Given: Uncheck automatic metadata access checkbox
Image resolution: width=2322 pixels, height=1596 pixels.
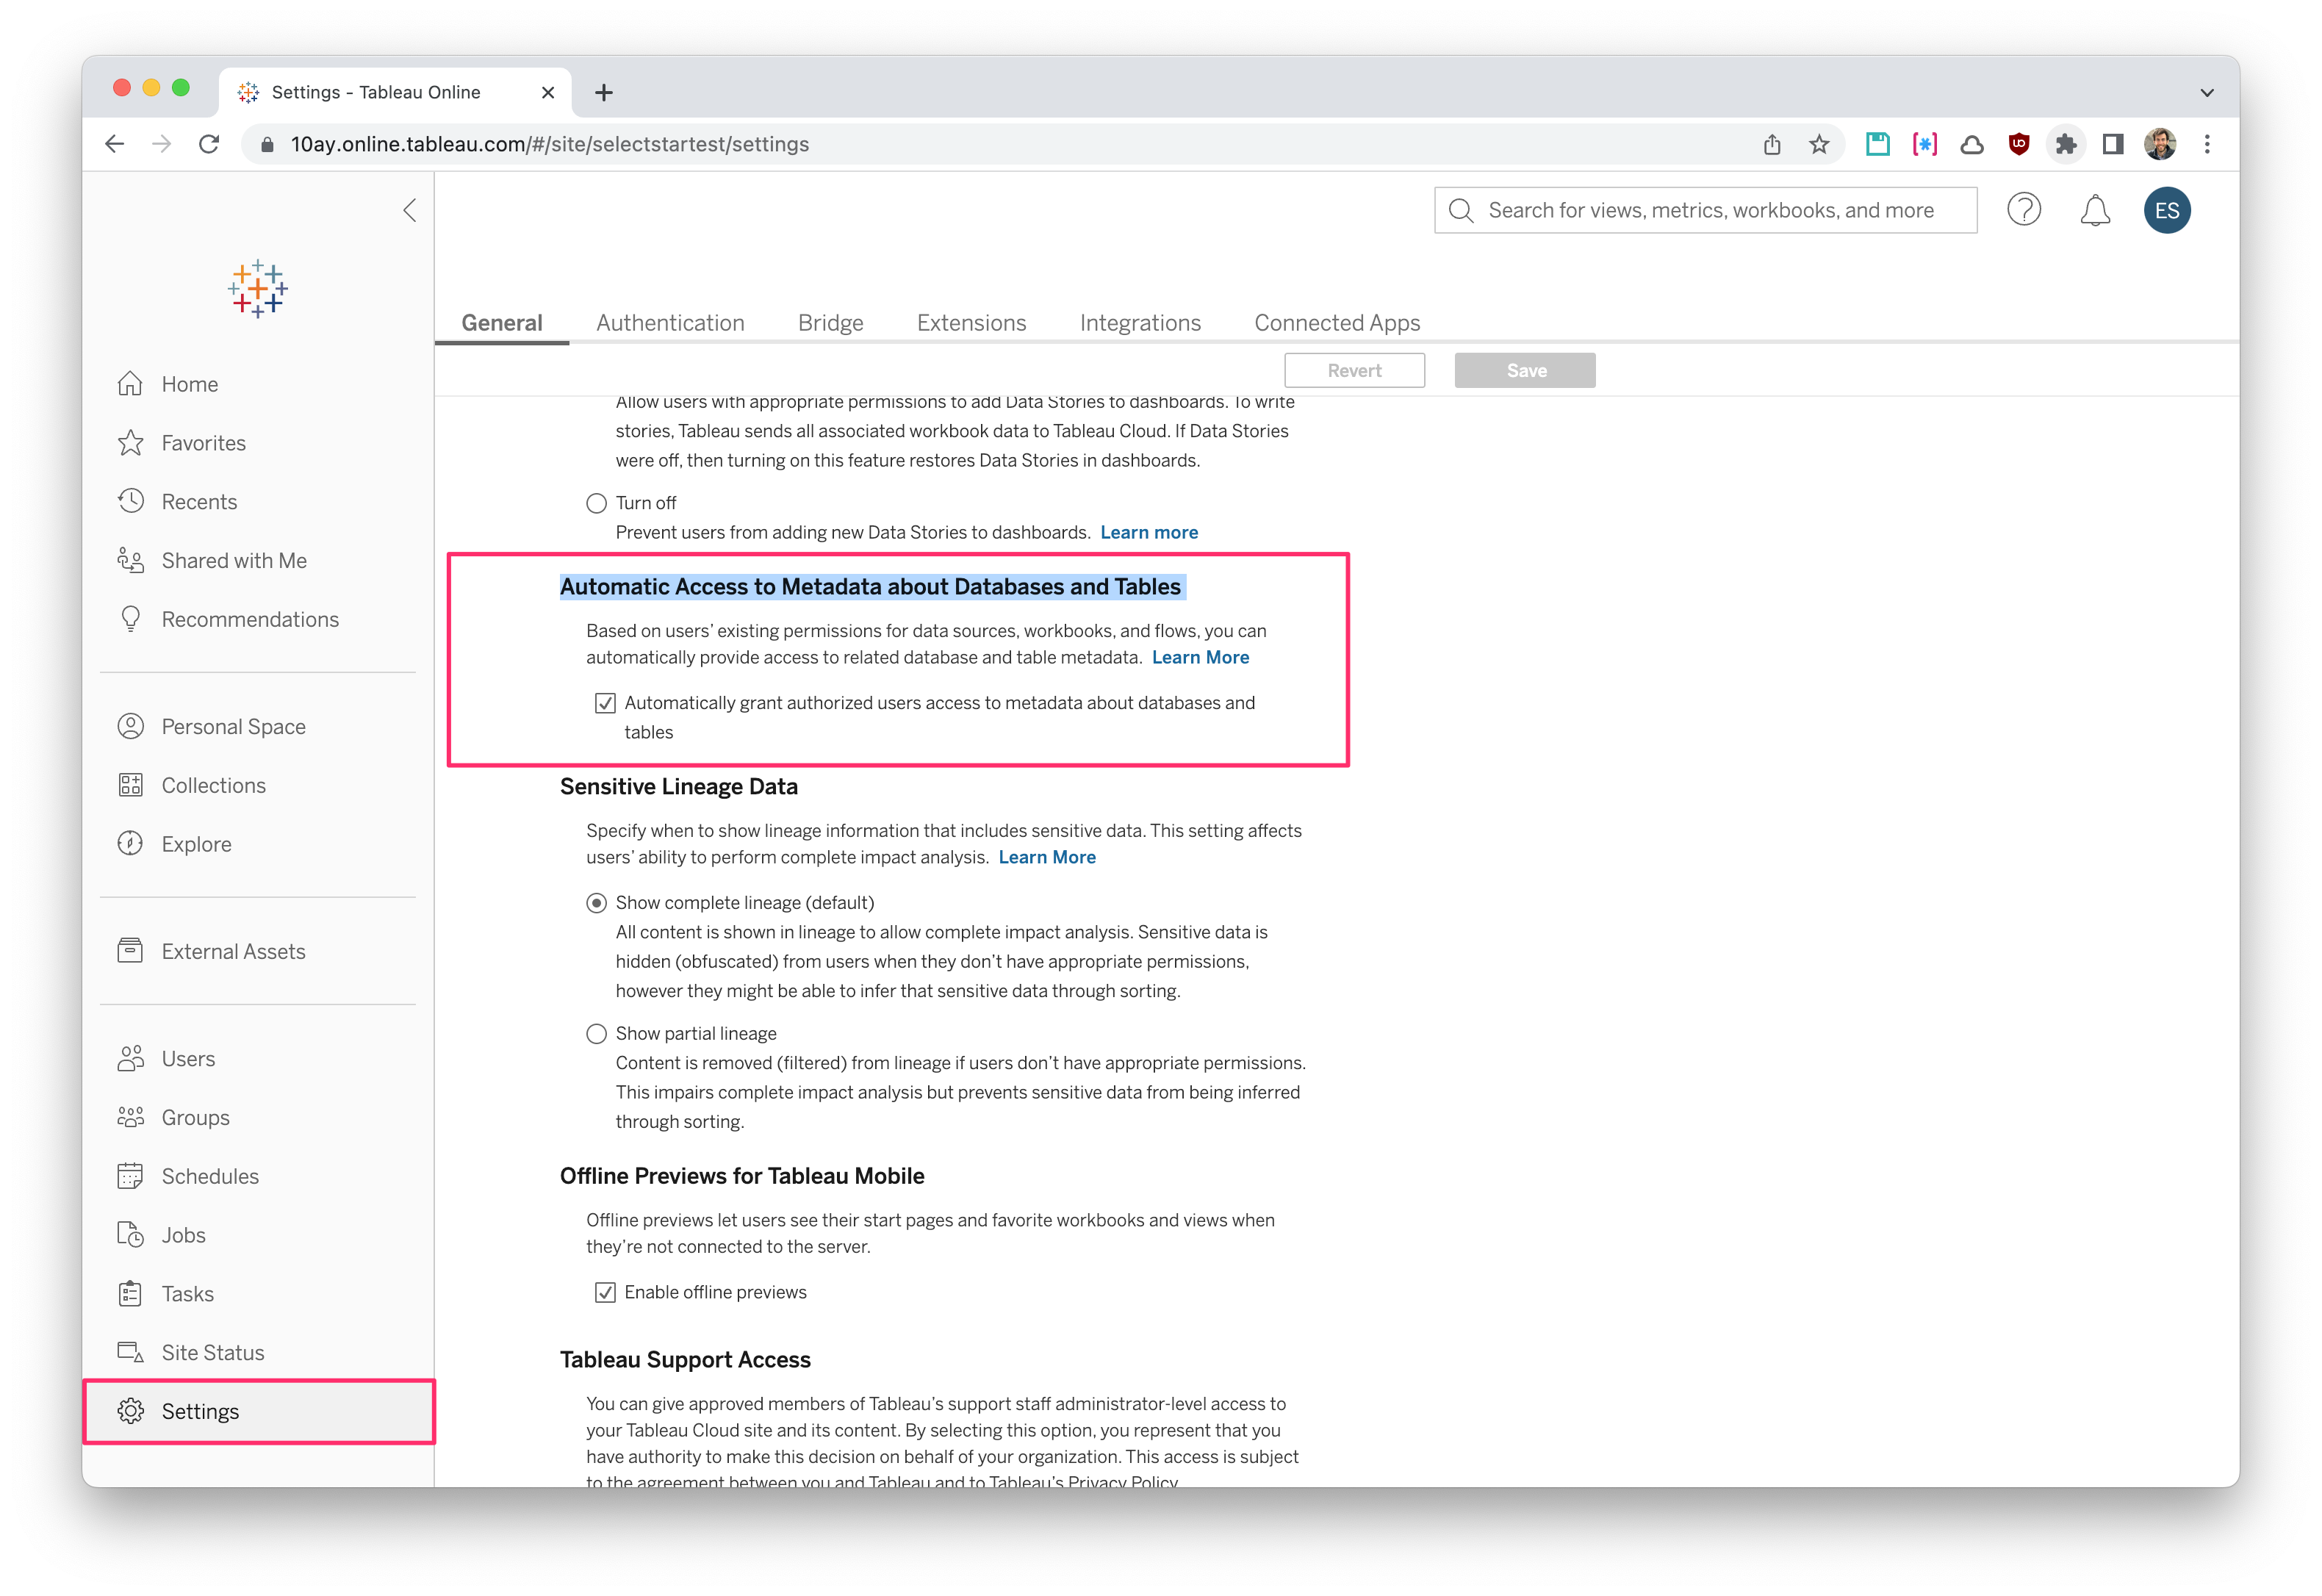Looking at the screenshot, I should pyautogui.click(x=605, y=703).
